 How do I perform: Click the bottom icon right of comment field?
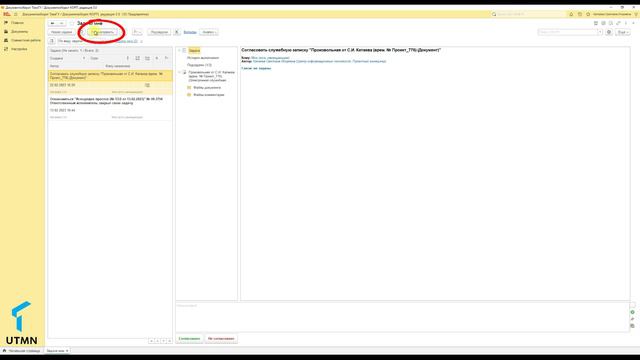pyautogui.click(x=632, y=326)
